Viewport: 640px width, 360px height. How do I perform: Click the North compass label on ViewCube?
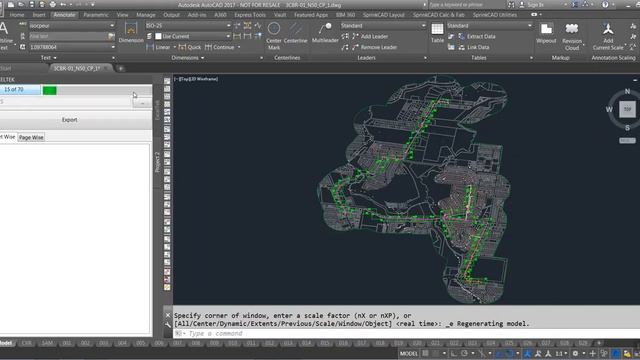[x=627, y=91]
